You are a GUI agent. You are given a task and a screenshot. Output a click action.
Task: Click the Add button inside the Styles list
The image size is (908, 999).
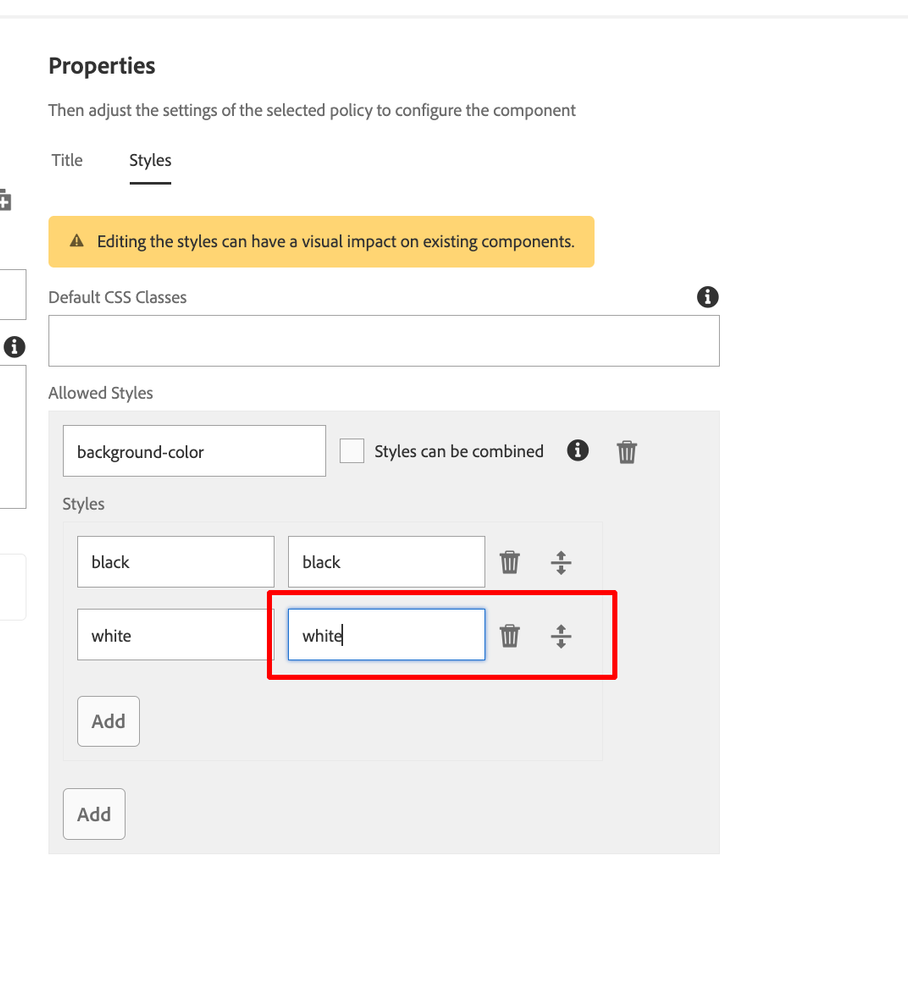click(108, 721)
